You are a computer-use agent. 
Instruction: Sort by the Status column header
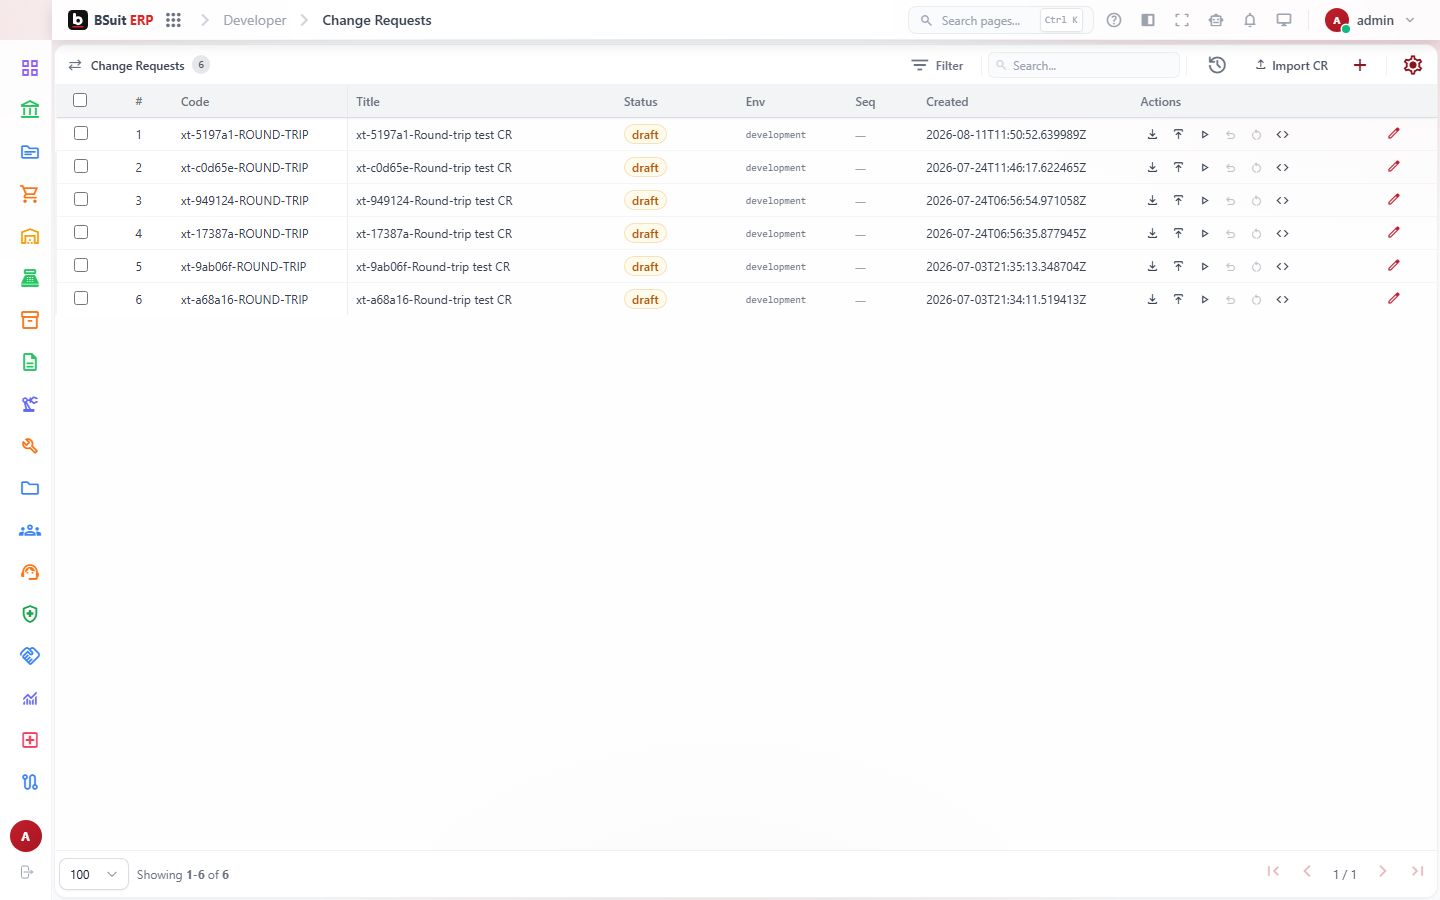click(641, 102)
